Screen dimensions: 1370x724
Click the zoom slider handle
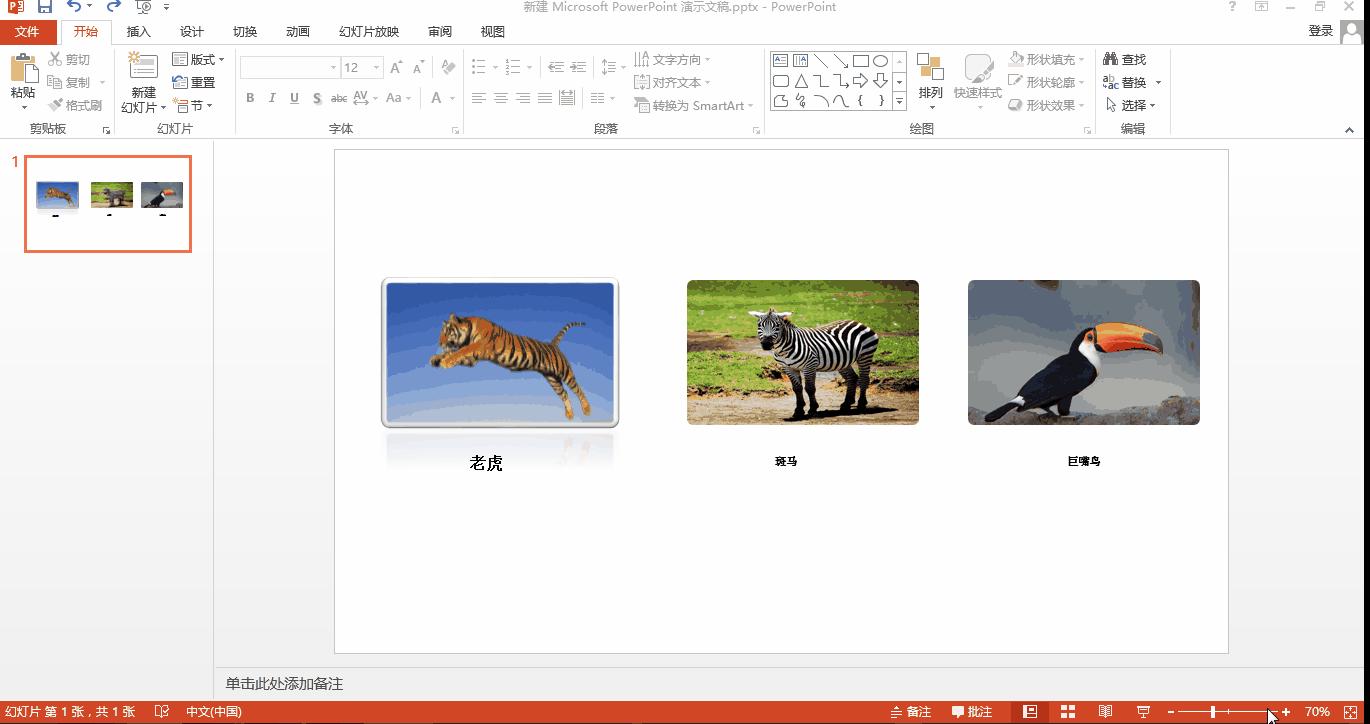pos(1213,711)
